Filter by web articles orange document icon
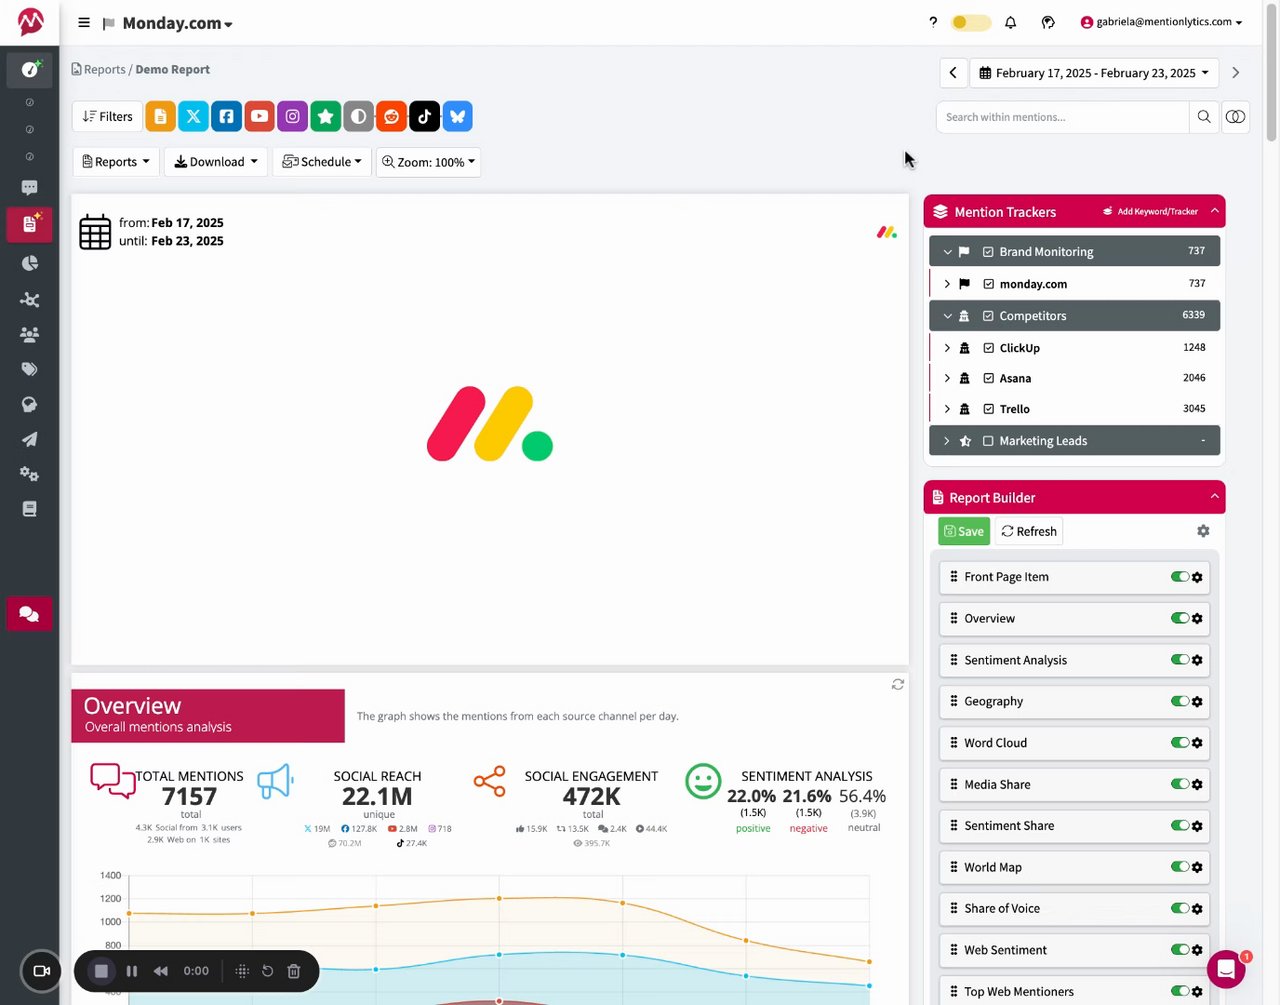Screen dimensions: 1280x1005 [160, 116]
